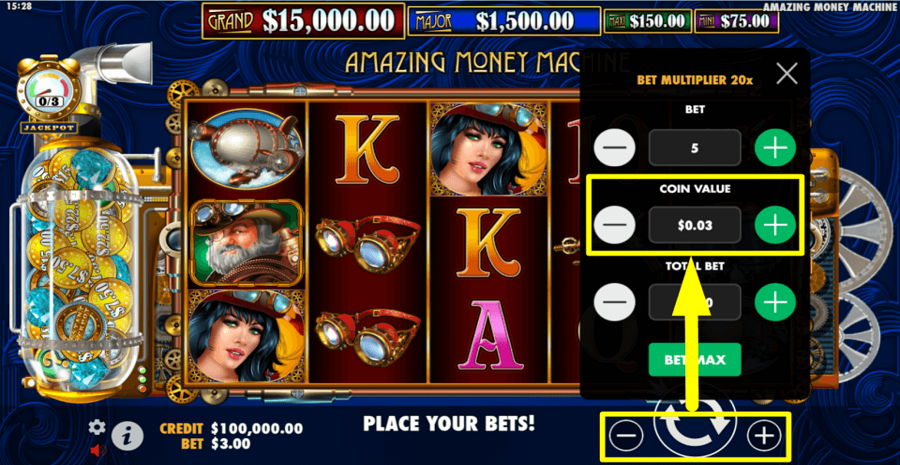Increase bet with bottom plus icon
Viewport: 900px width, 465px height.
point(764,437)
